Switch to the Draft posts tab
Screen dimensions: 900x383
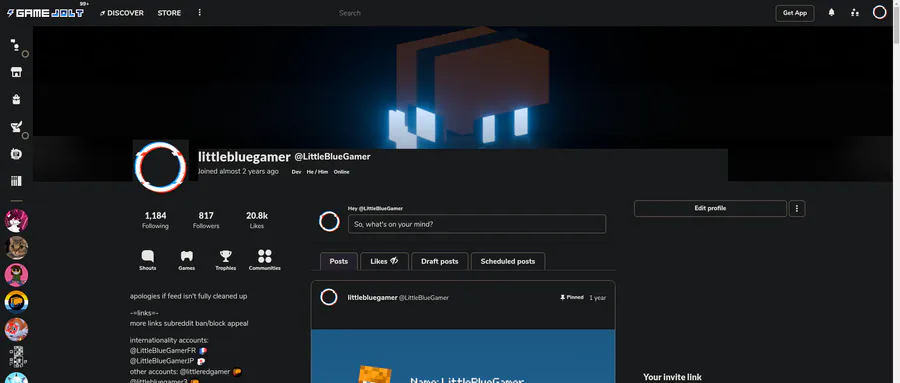[440, 261]
